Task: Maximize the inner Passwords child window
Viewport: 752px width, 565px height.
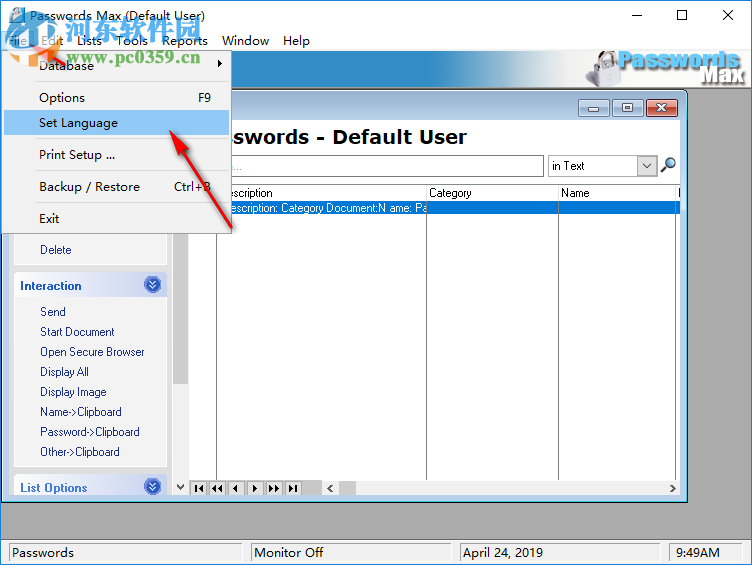Action: pyautogui.click(x=627, y=108)
